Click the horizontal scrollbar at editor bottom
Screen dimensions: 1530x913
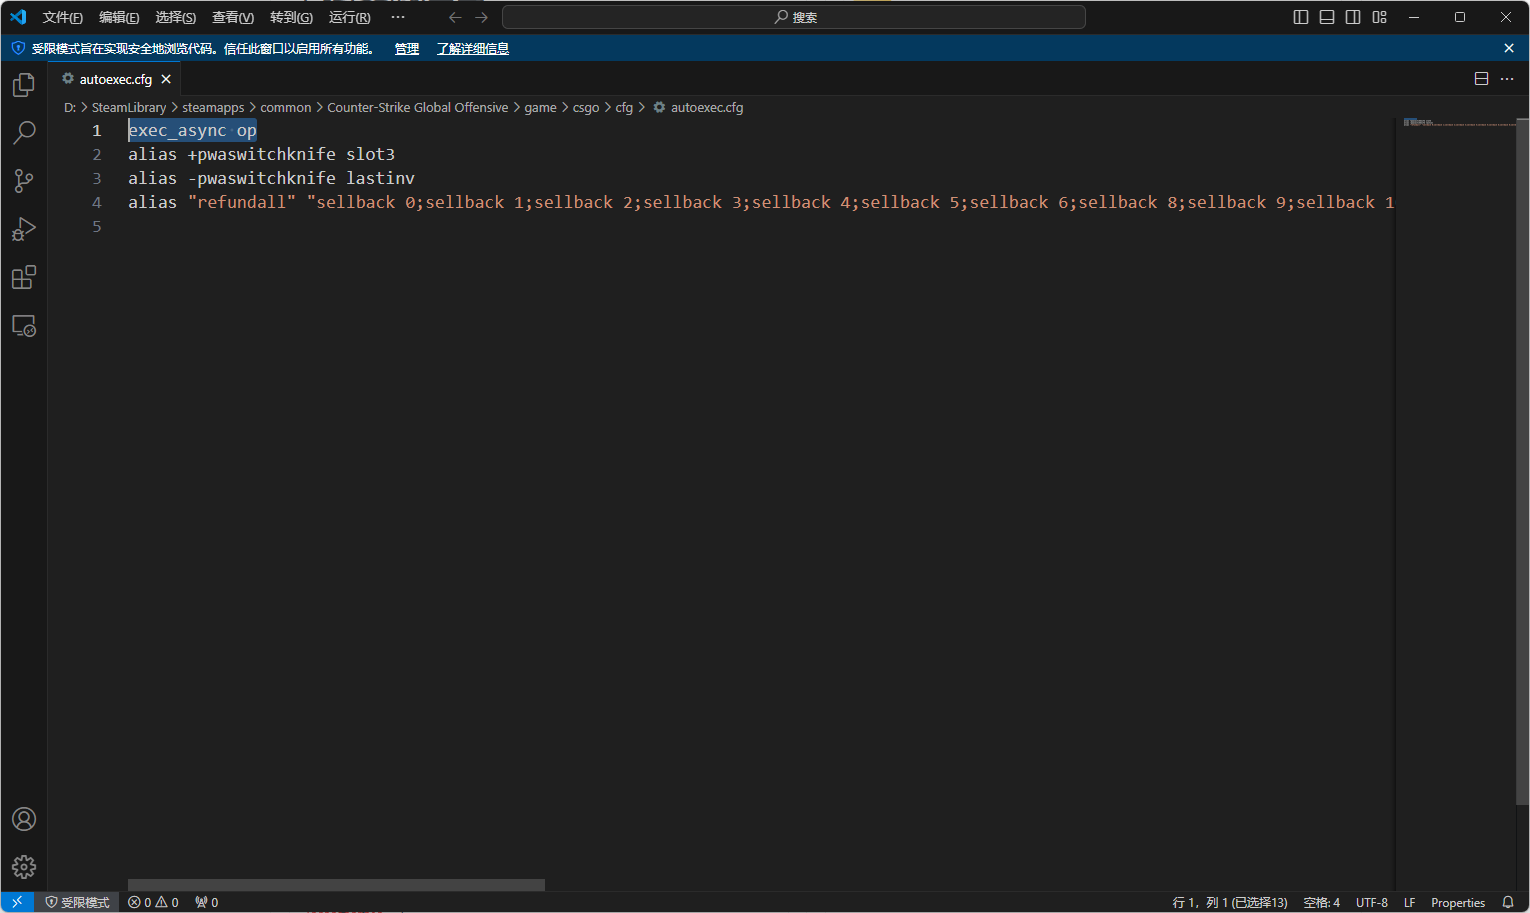pyautogui.click(x=336, y=885)
